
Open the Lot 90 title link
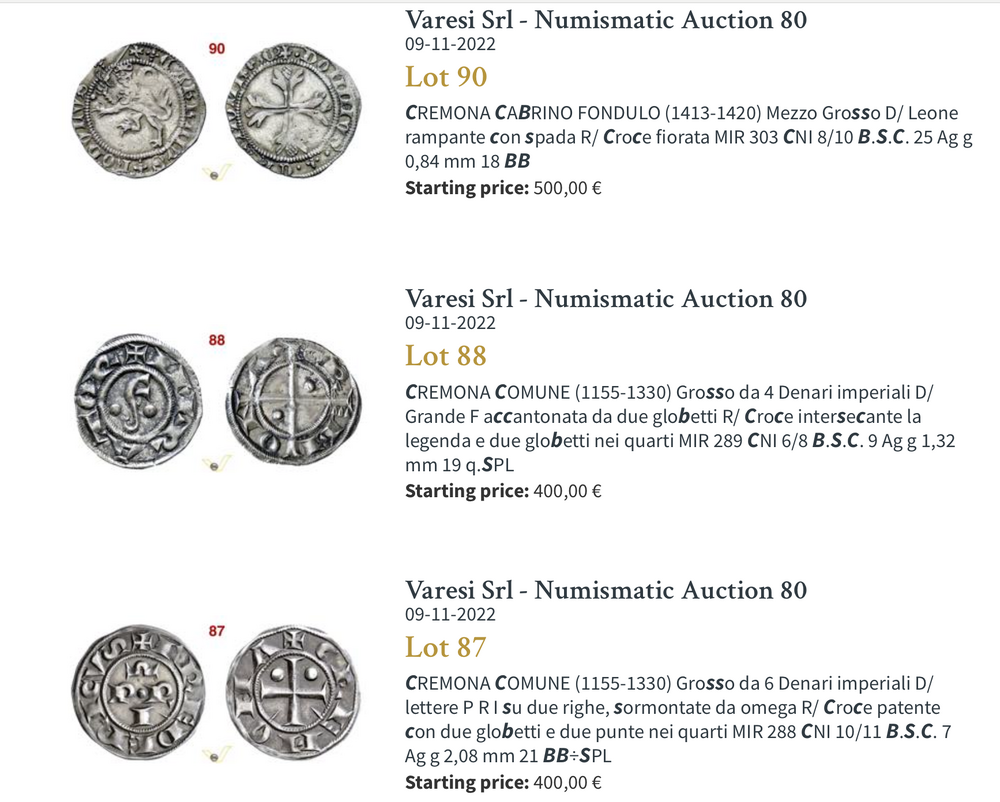click(445, 77)
